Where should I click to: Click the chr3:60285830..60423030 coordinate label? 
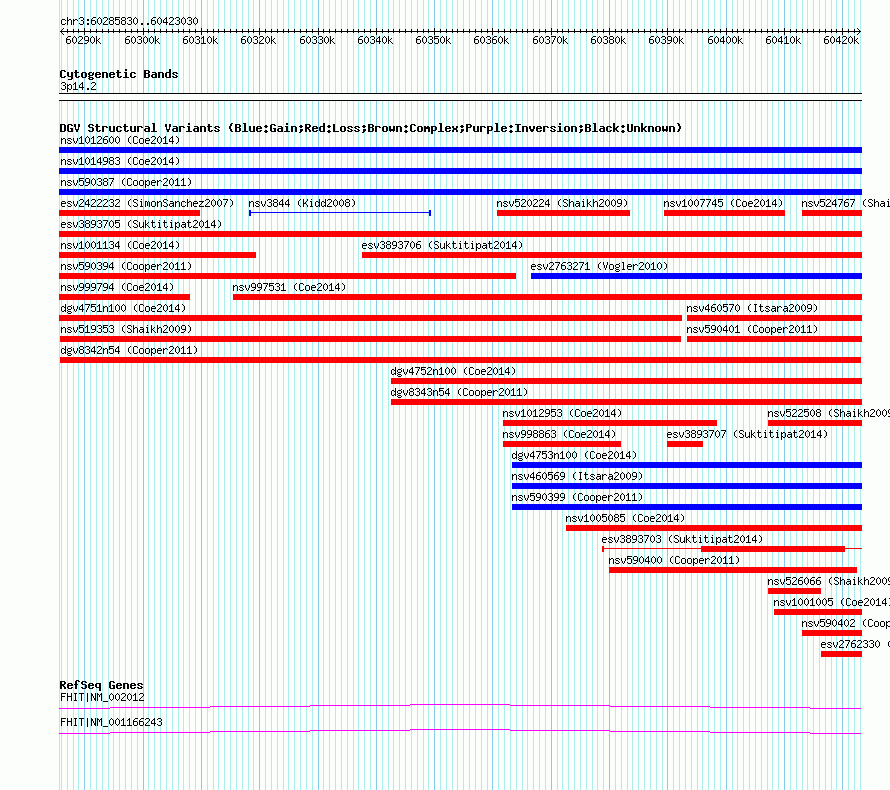tap(129, 21)
